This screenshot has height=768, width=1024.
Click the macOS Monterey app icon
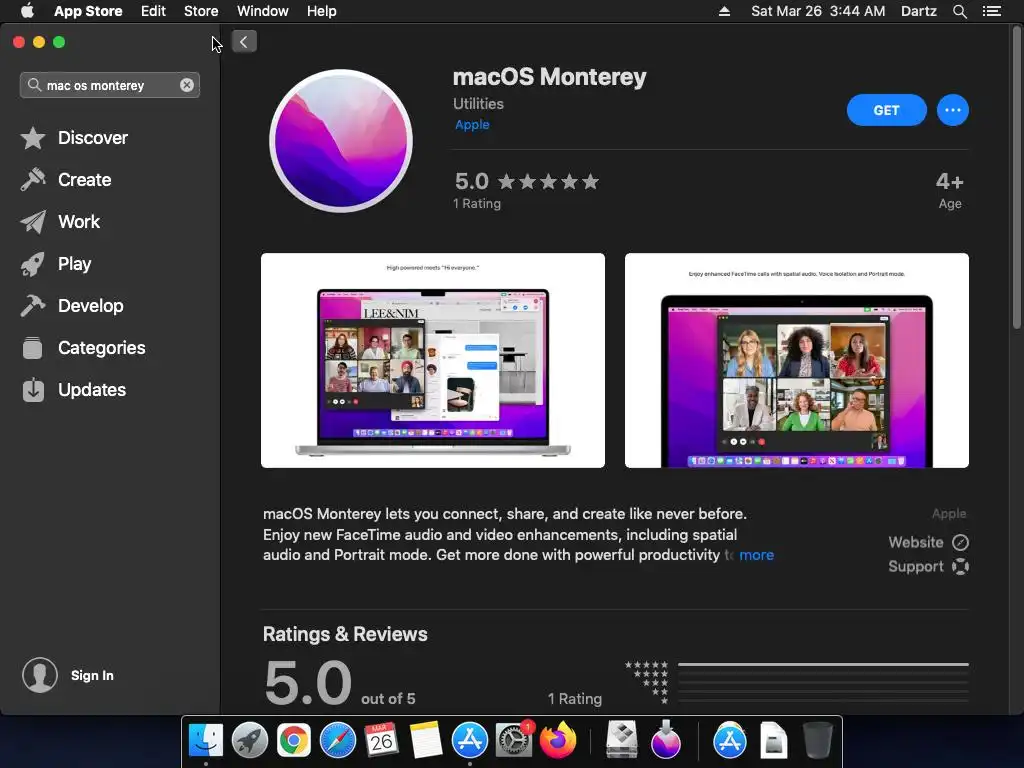click(341, 140)
